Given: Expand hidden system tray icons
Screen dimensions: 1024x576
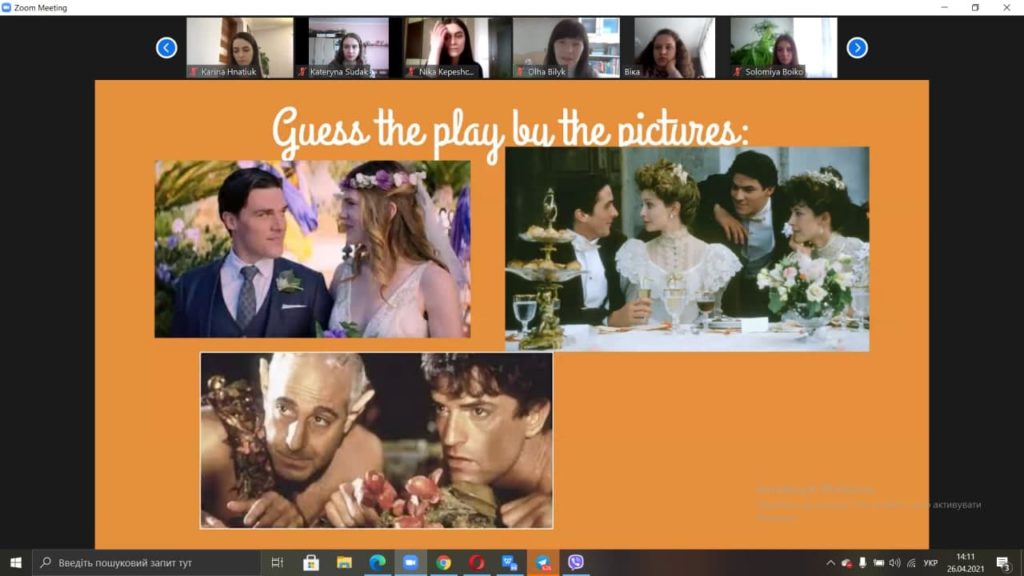Looking at the screenshot, I should (x=830, y=563).
